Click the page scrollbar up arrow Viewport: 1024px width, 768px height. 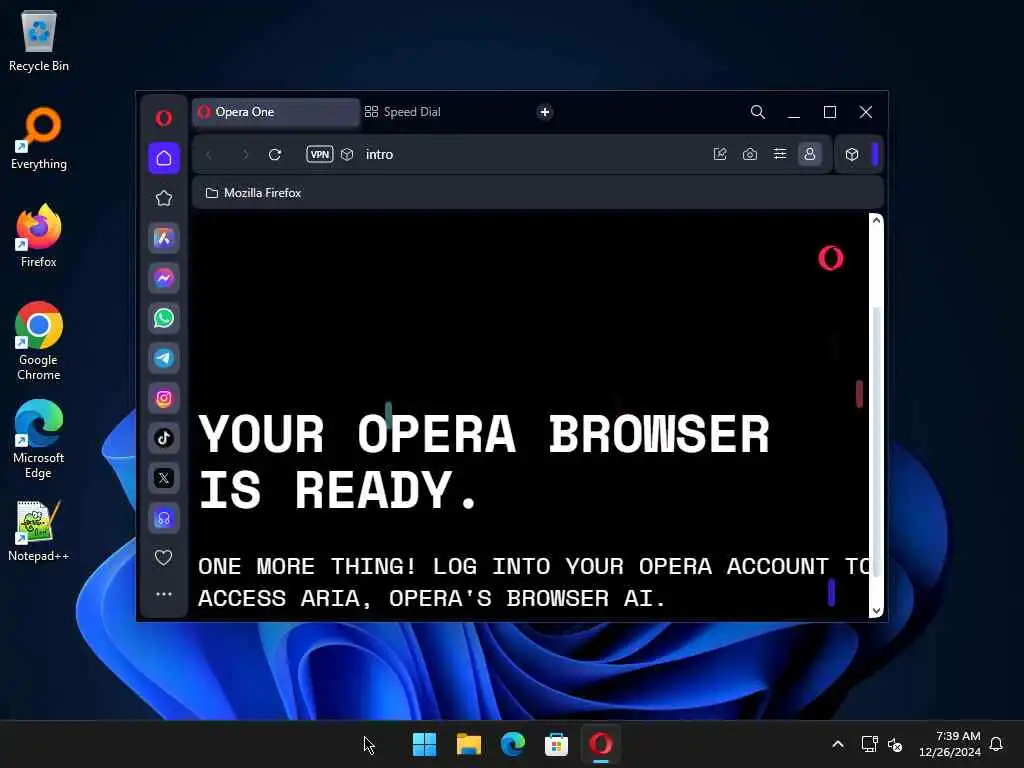(x=876, y=221)
